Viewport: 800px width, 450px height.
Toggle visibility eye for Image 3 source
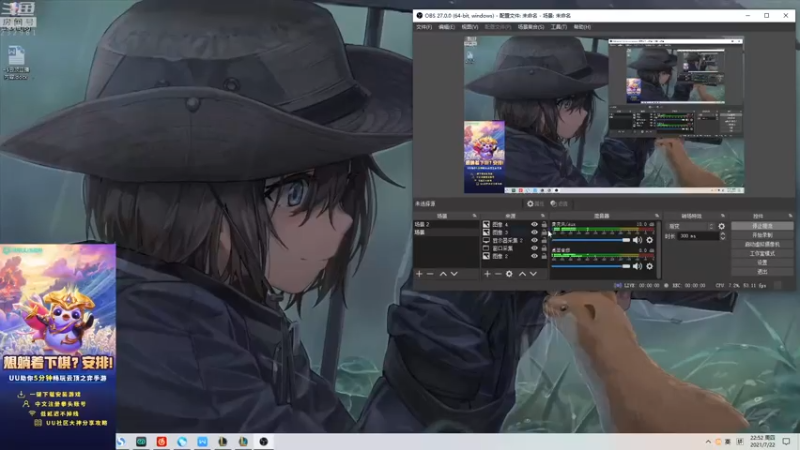(x=534, y=232)
